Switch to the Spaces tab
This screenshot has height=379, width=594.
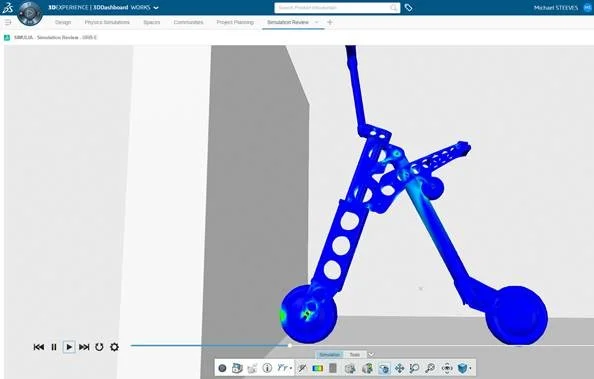pyautogui.click(x=152, y=22)
